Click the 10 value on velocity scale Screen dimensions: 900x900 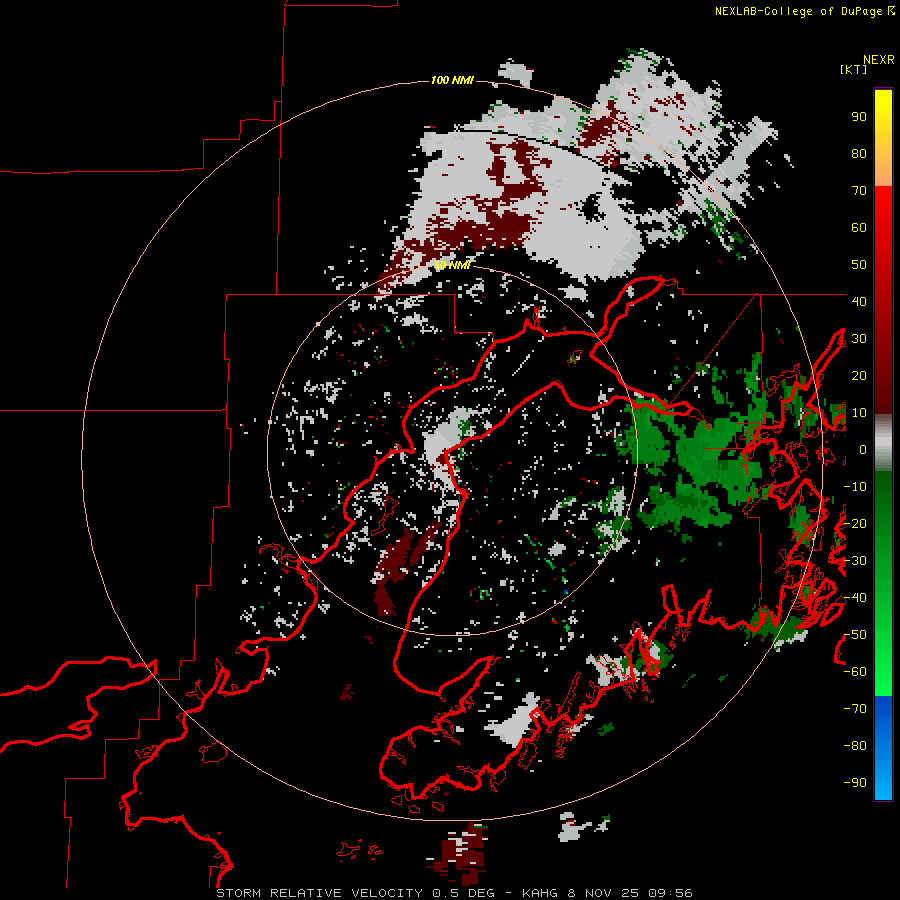[x=859, y=413]
